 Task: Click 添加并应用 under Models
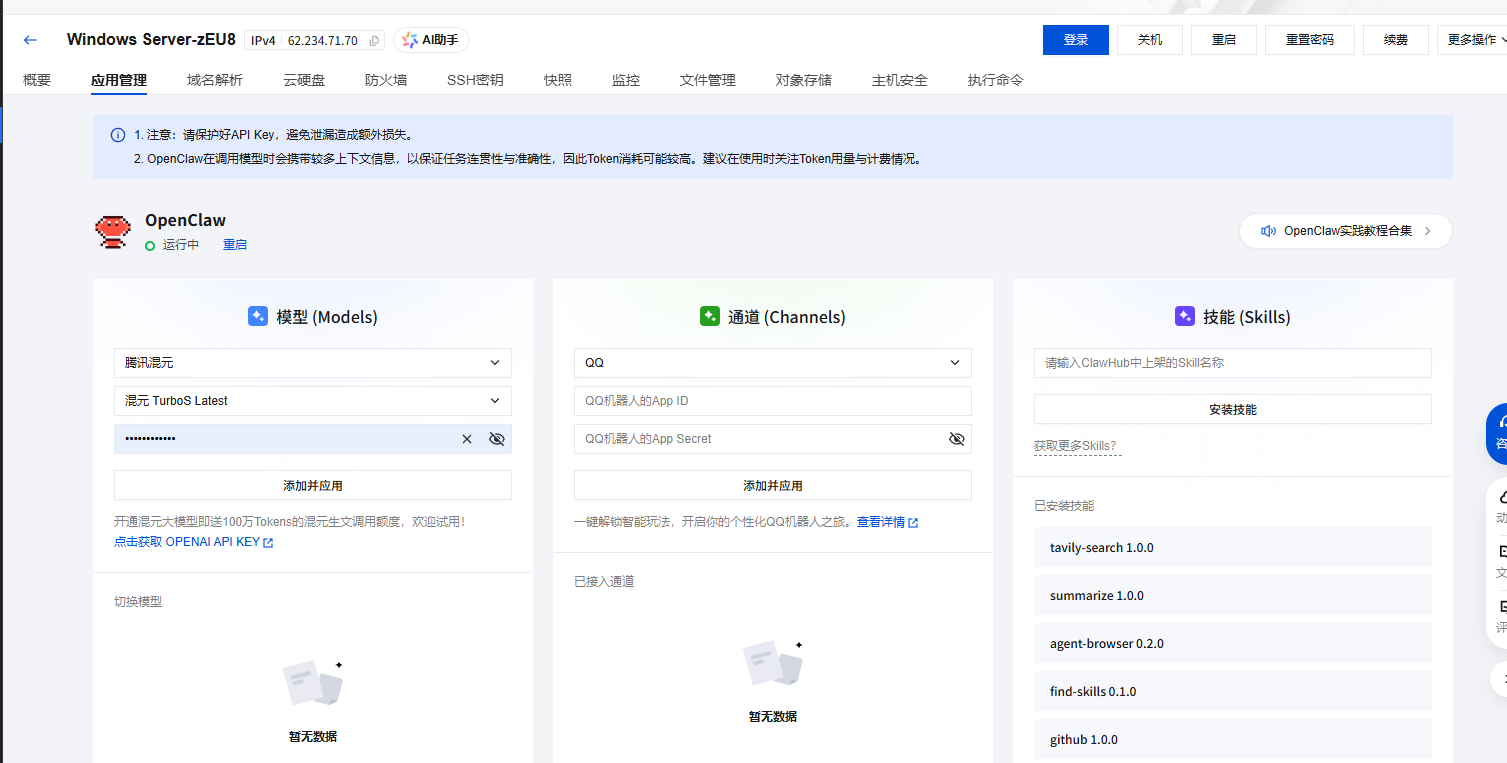coord(313,485)
